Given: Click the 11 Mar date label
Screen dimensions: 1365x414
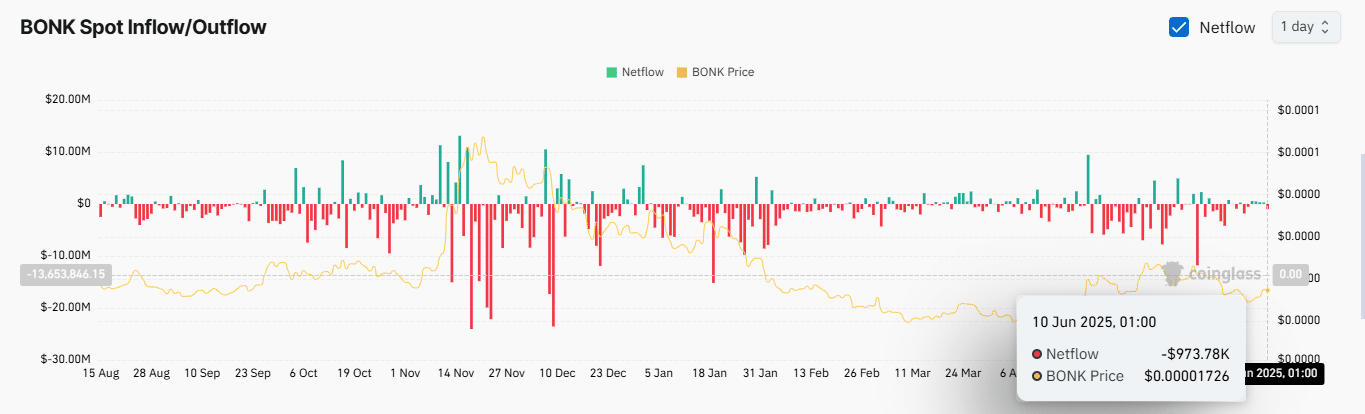Looking at the screenshot, I should tap(913, 373).
